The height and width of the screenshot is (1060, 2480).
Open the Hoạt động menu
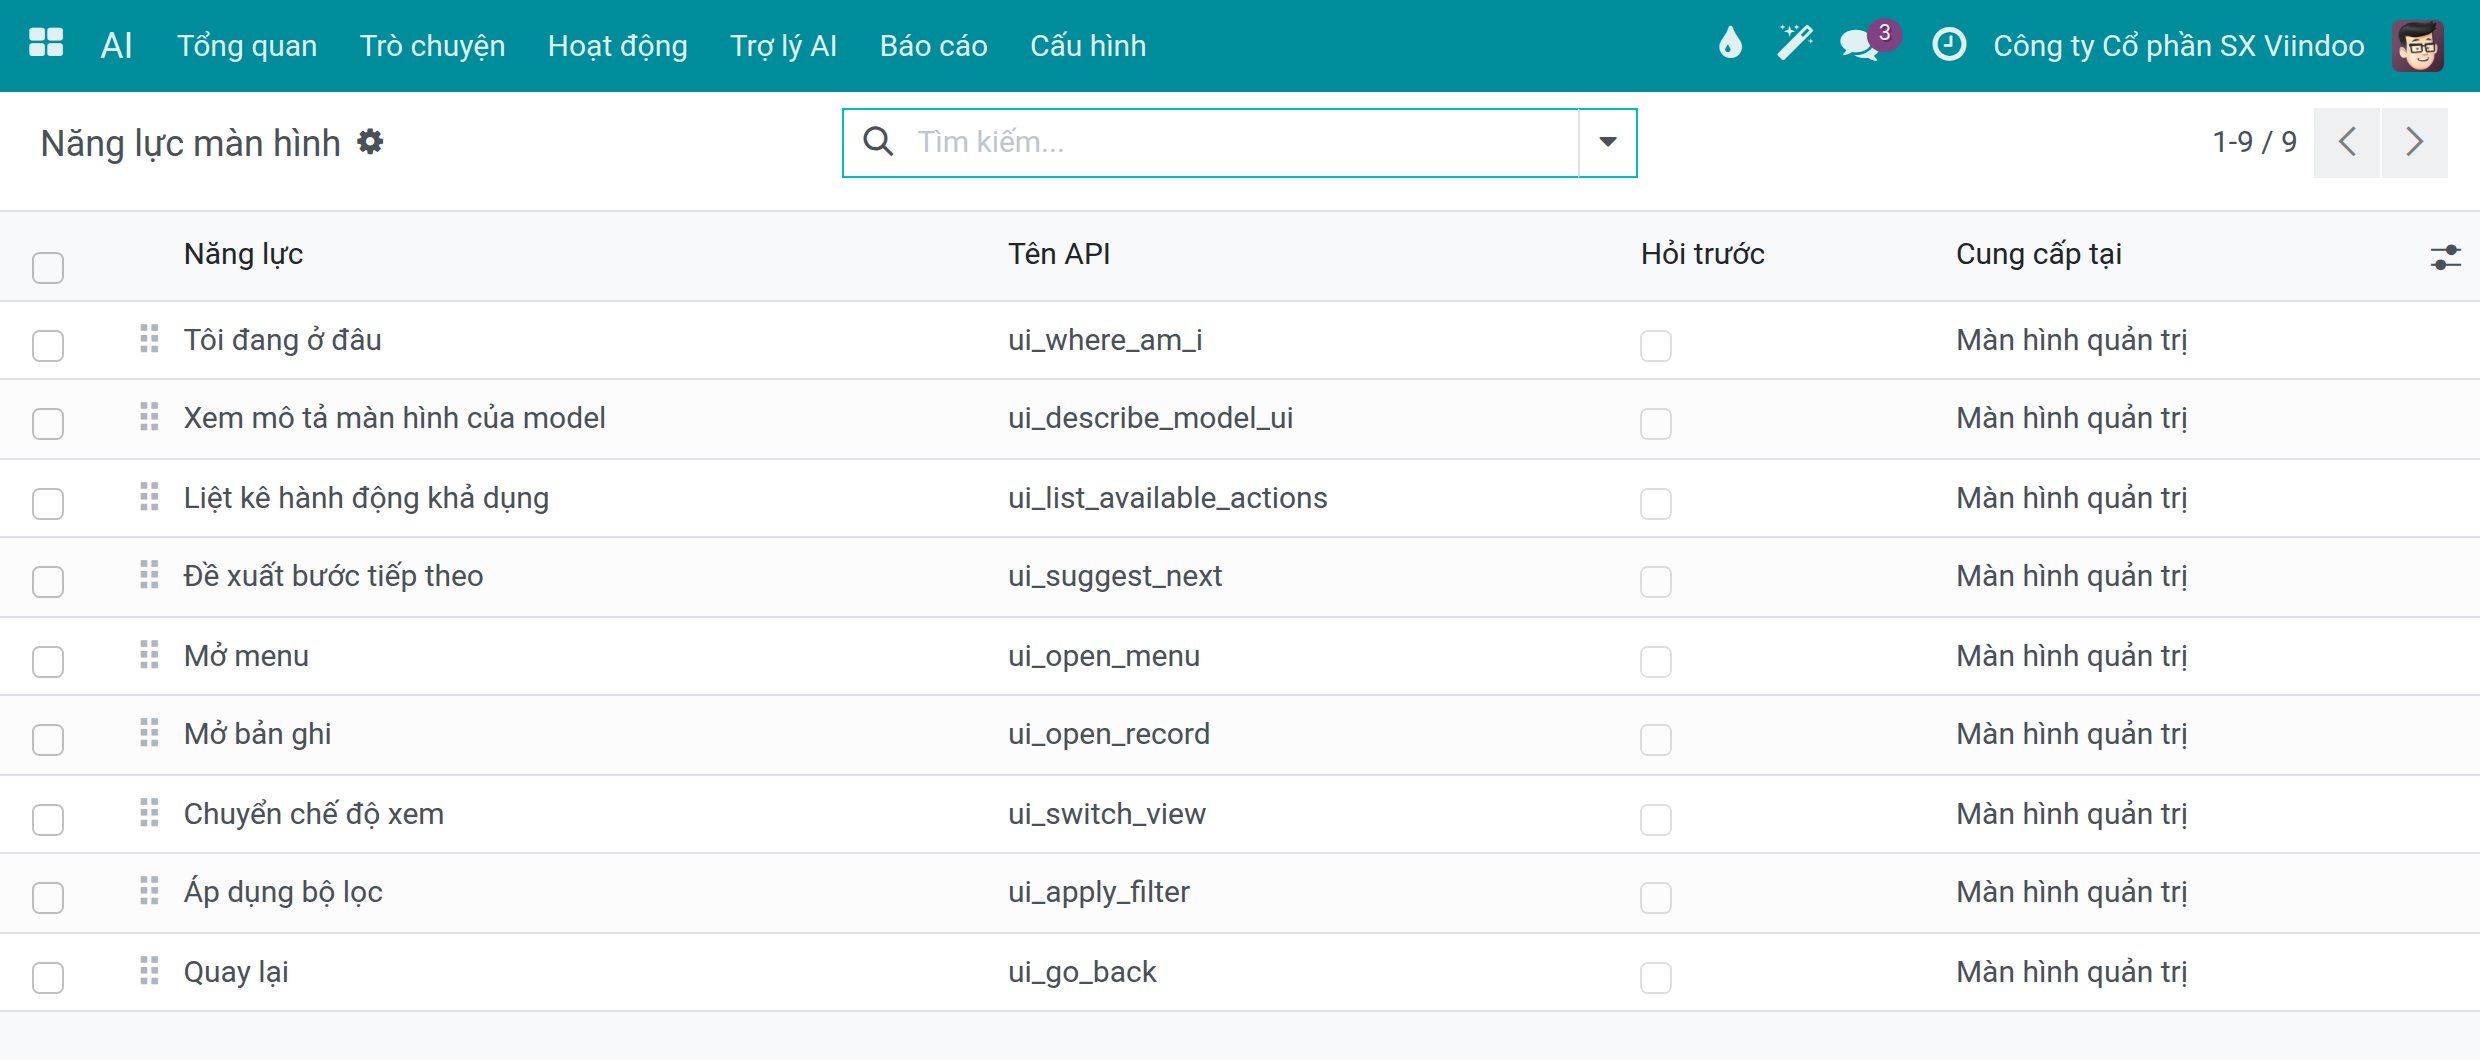coord(618,45)
